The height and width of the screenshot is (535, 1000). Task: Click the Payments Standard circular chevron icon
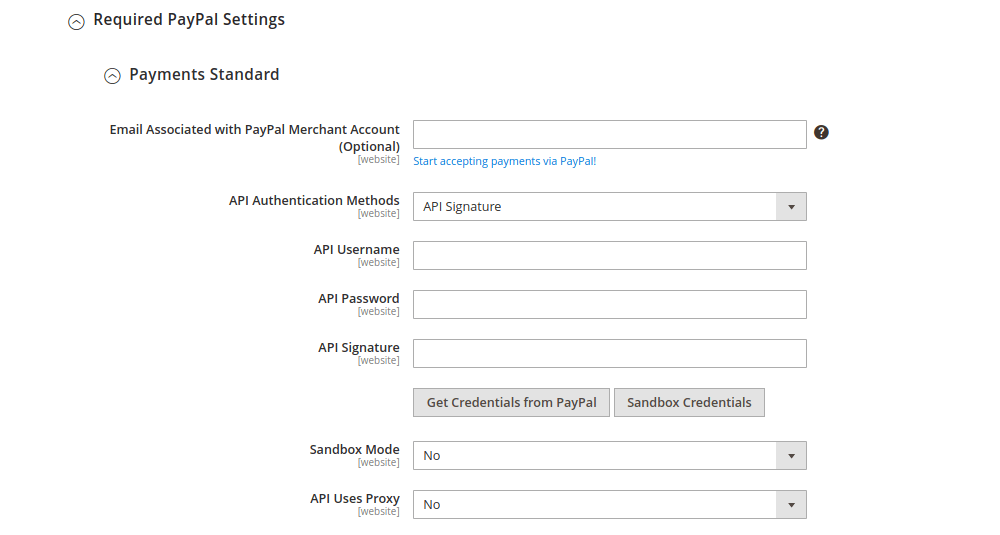pyautogui.click(x=112, y=76)
